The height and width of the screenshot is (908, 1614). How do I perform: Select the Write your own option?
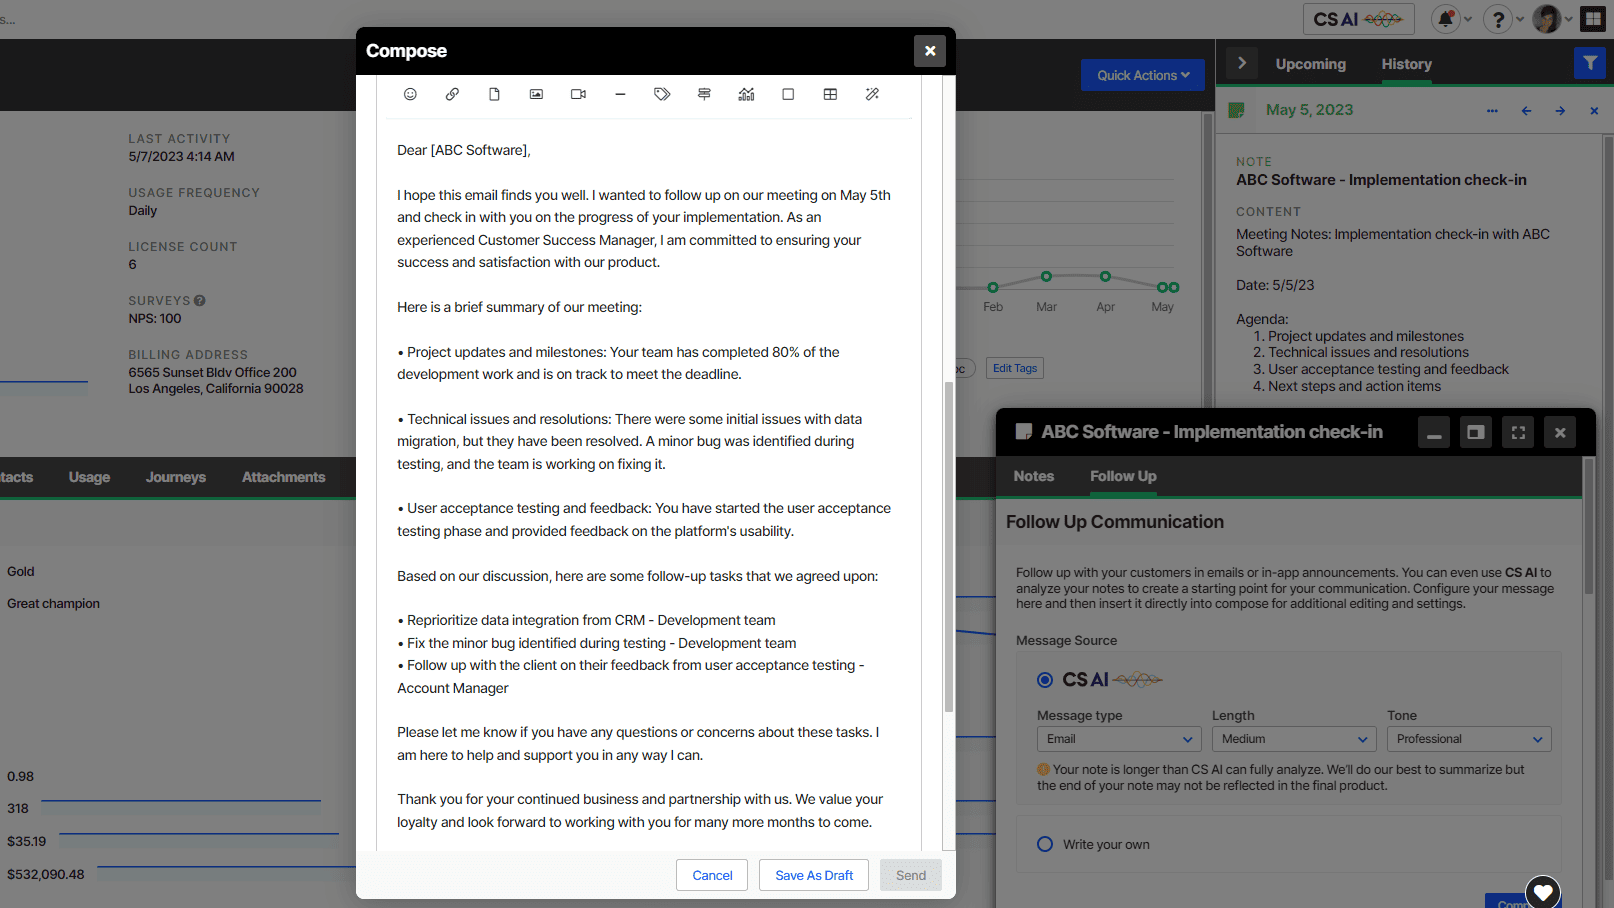(x=1044, y=844)
